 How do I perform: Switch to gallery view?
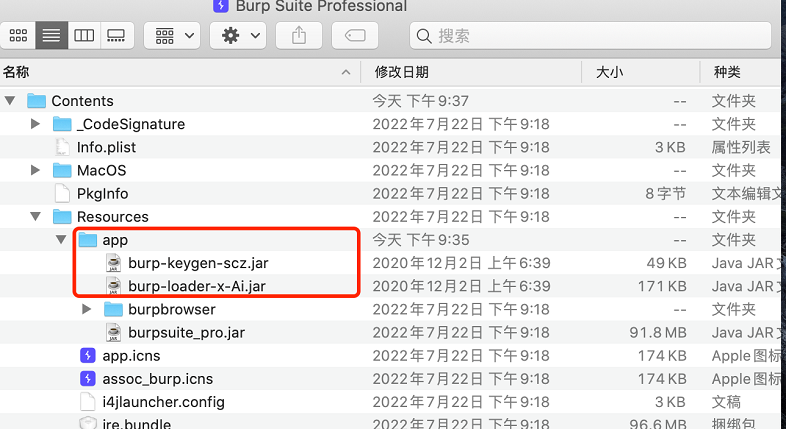click(116, 36)
